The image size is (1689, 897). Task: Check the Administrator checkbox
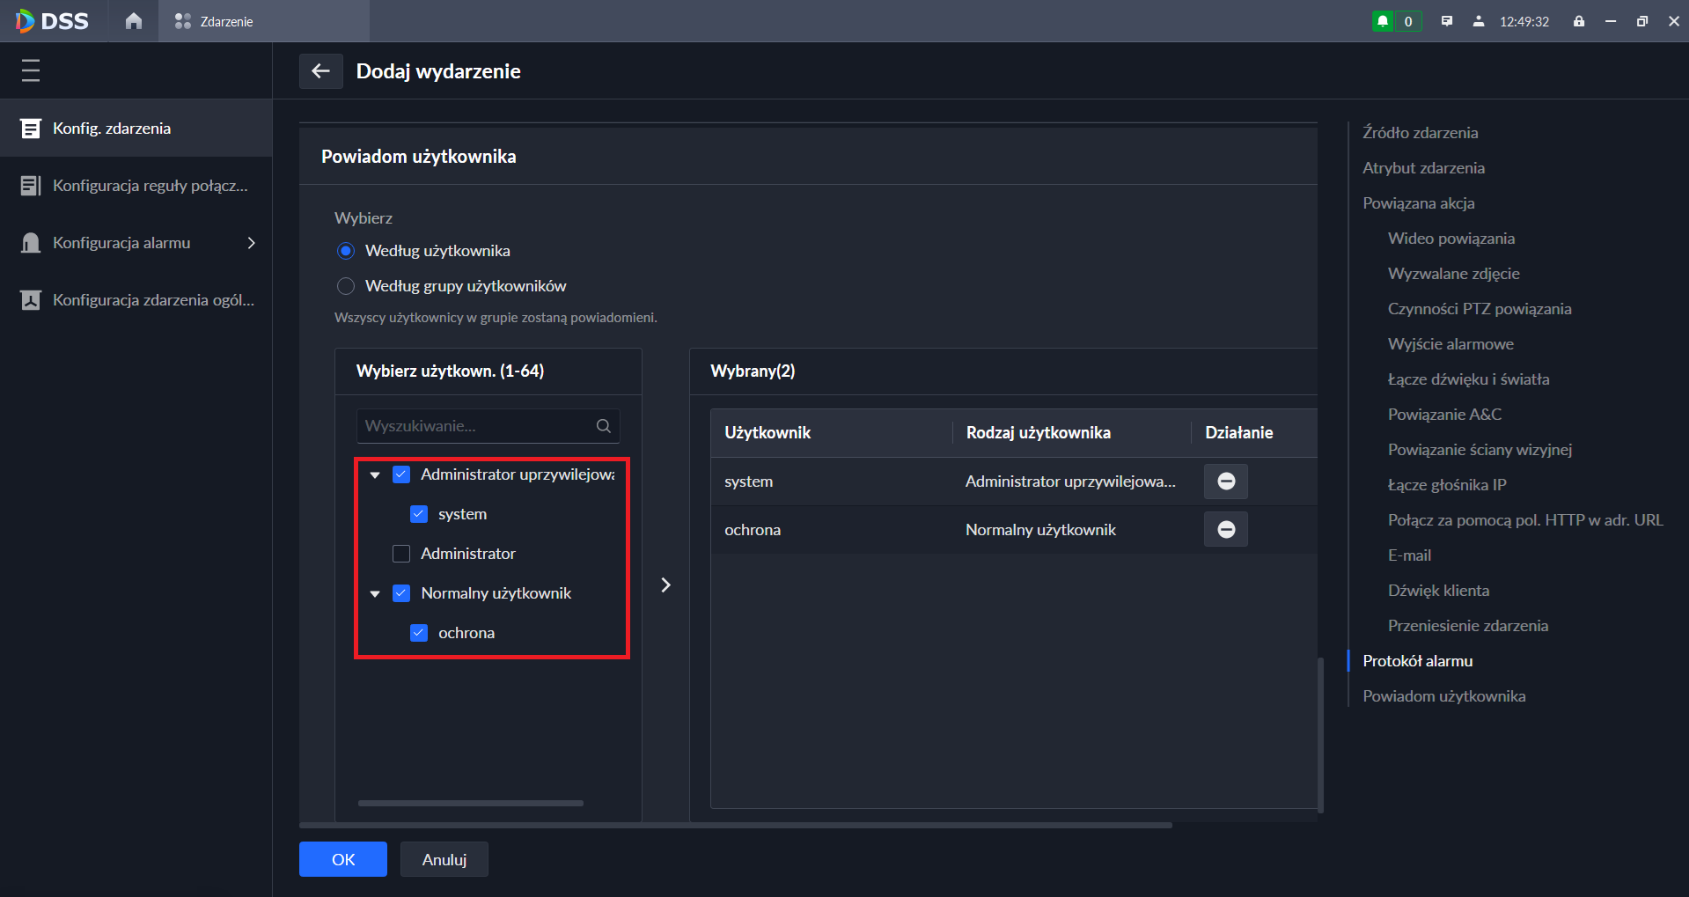(402, 554)
